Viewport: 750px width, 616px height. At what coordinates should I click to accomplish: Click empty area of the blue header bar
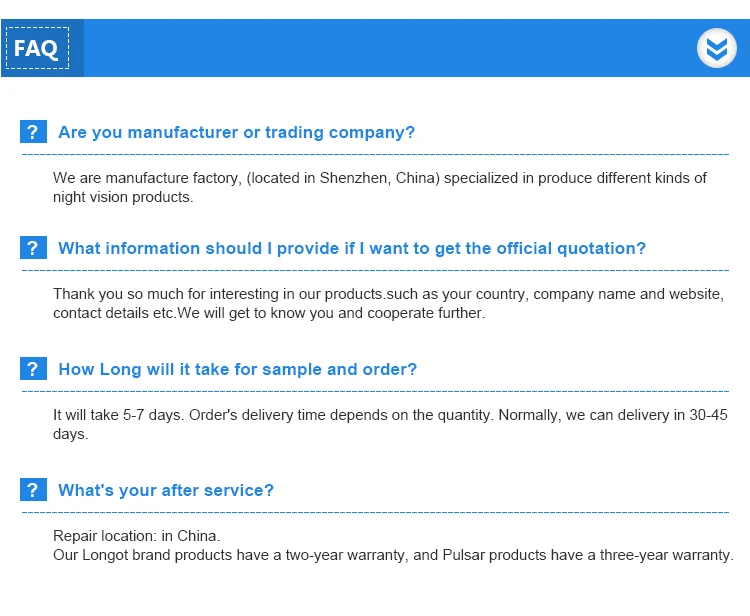click(390, 48)
